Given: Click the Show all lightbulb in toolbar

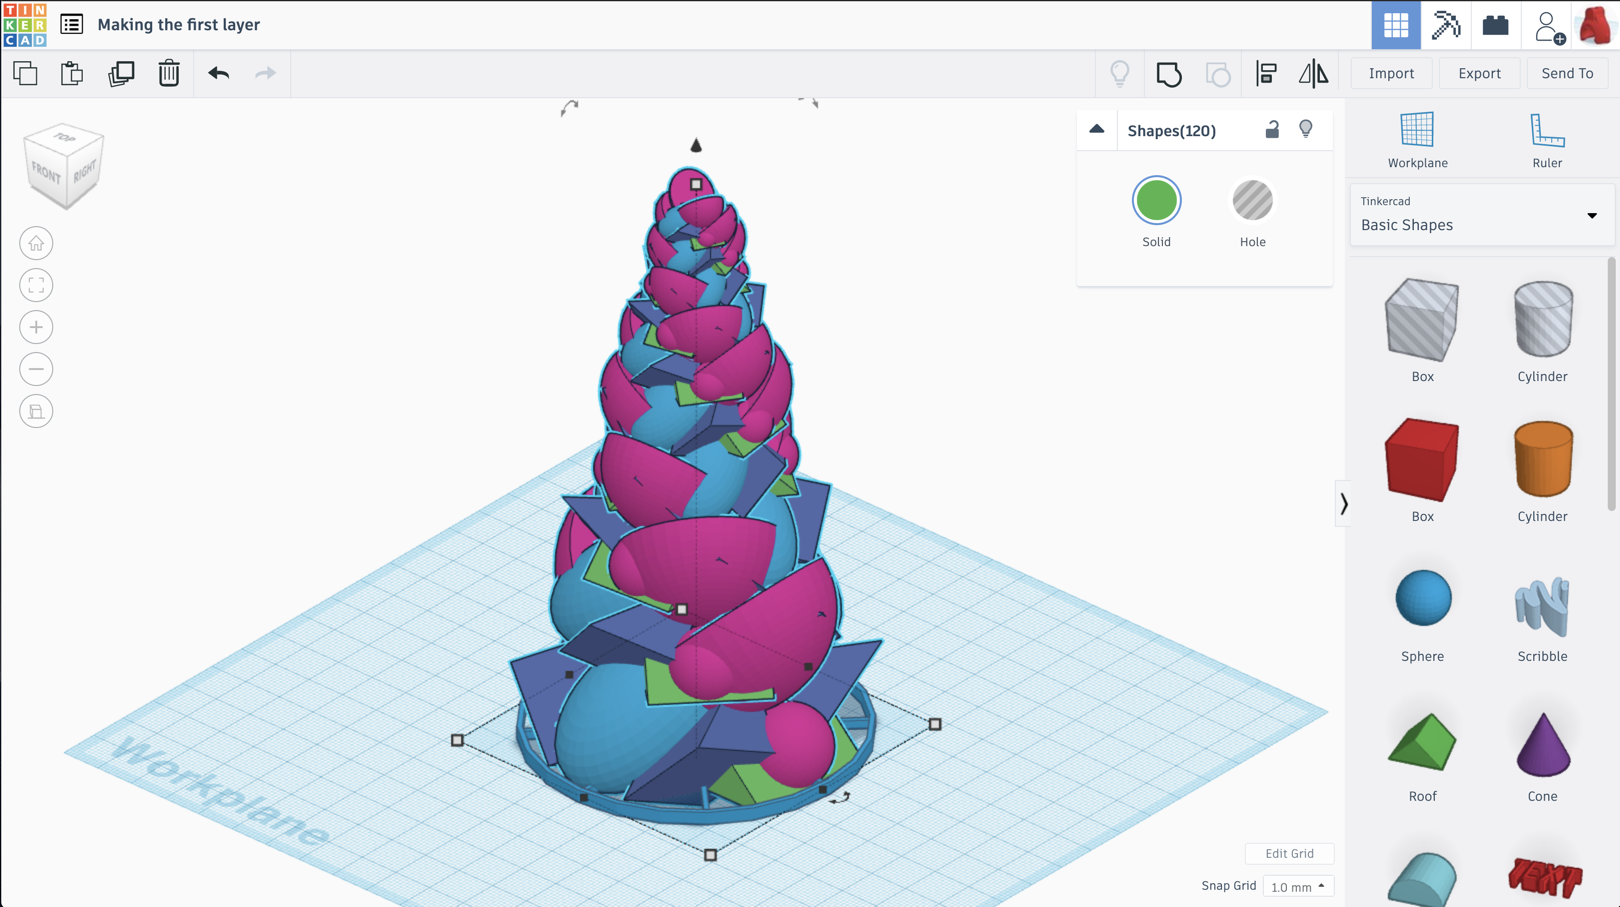Looking at the screenshot, I should click(x=1120, y=73).
